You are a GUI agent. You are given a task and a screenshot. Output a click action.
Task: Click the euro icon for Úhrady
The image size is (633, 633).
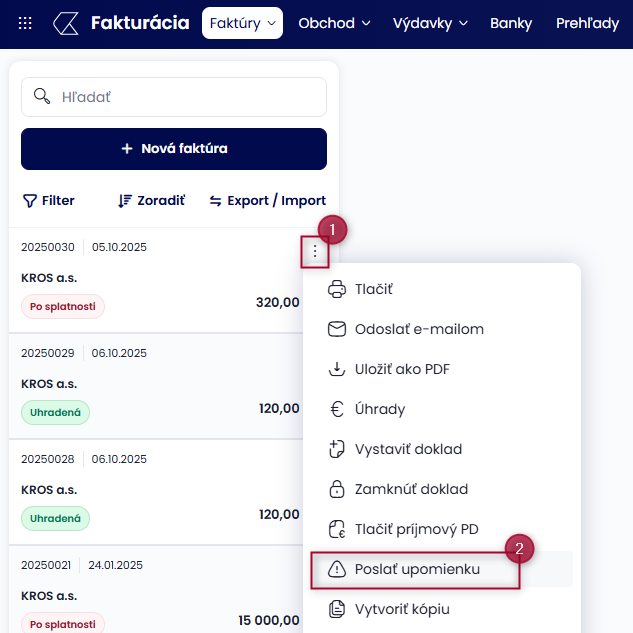click(x=337, y=409)
